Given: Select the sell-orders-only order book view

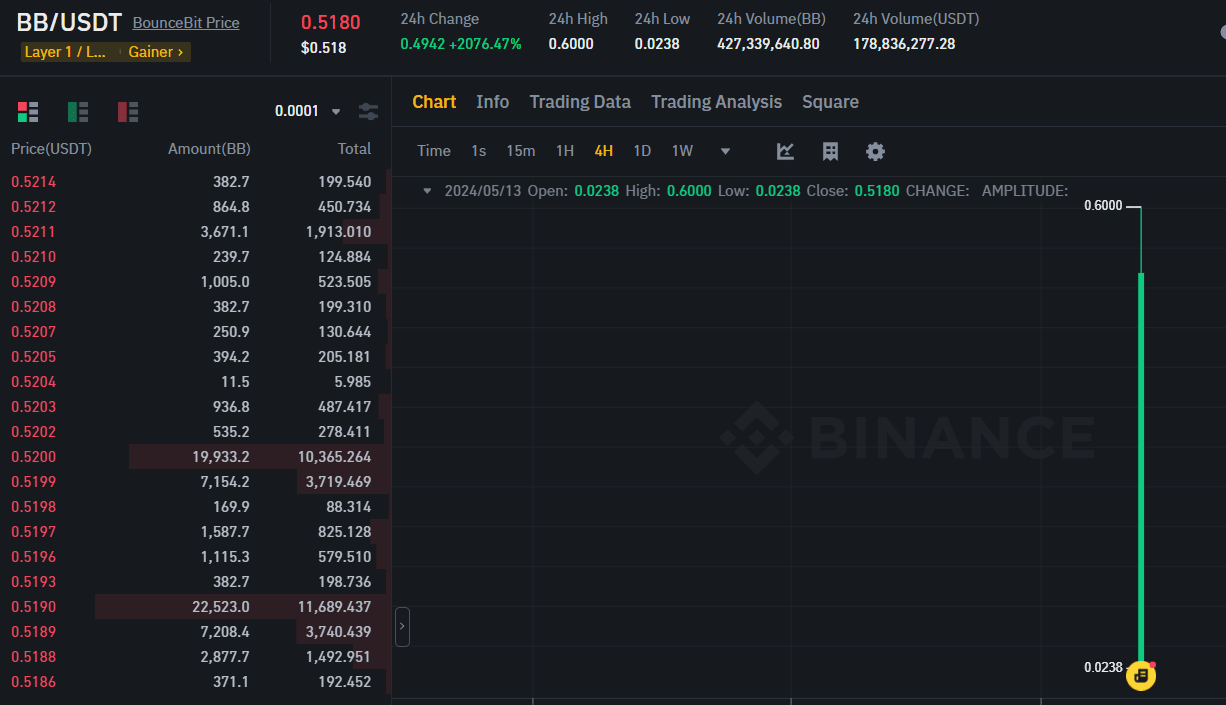Looking at the screenshot, I should click(x=128, y=112).
